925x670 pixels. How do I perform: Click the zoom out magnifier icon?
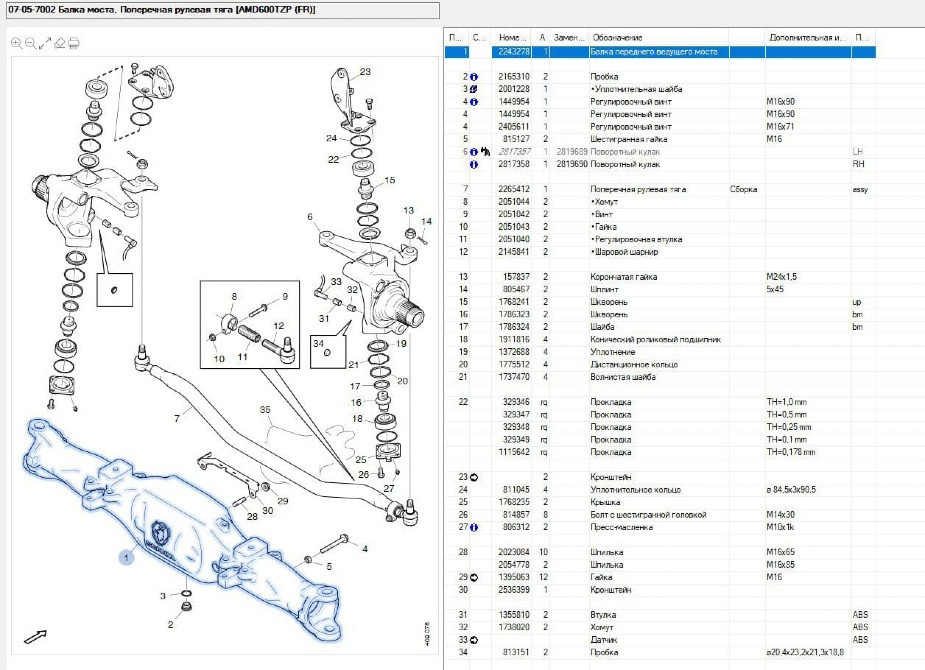click(x=31, y=43)
